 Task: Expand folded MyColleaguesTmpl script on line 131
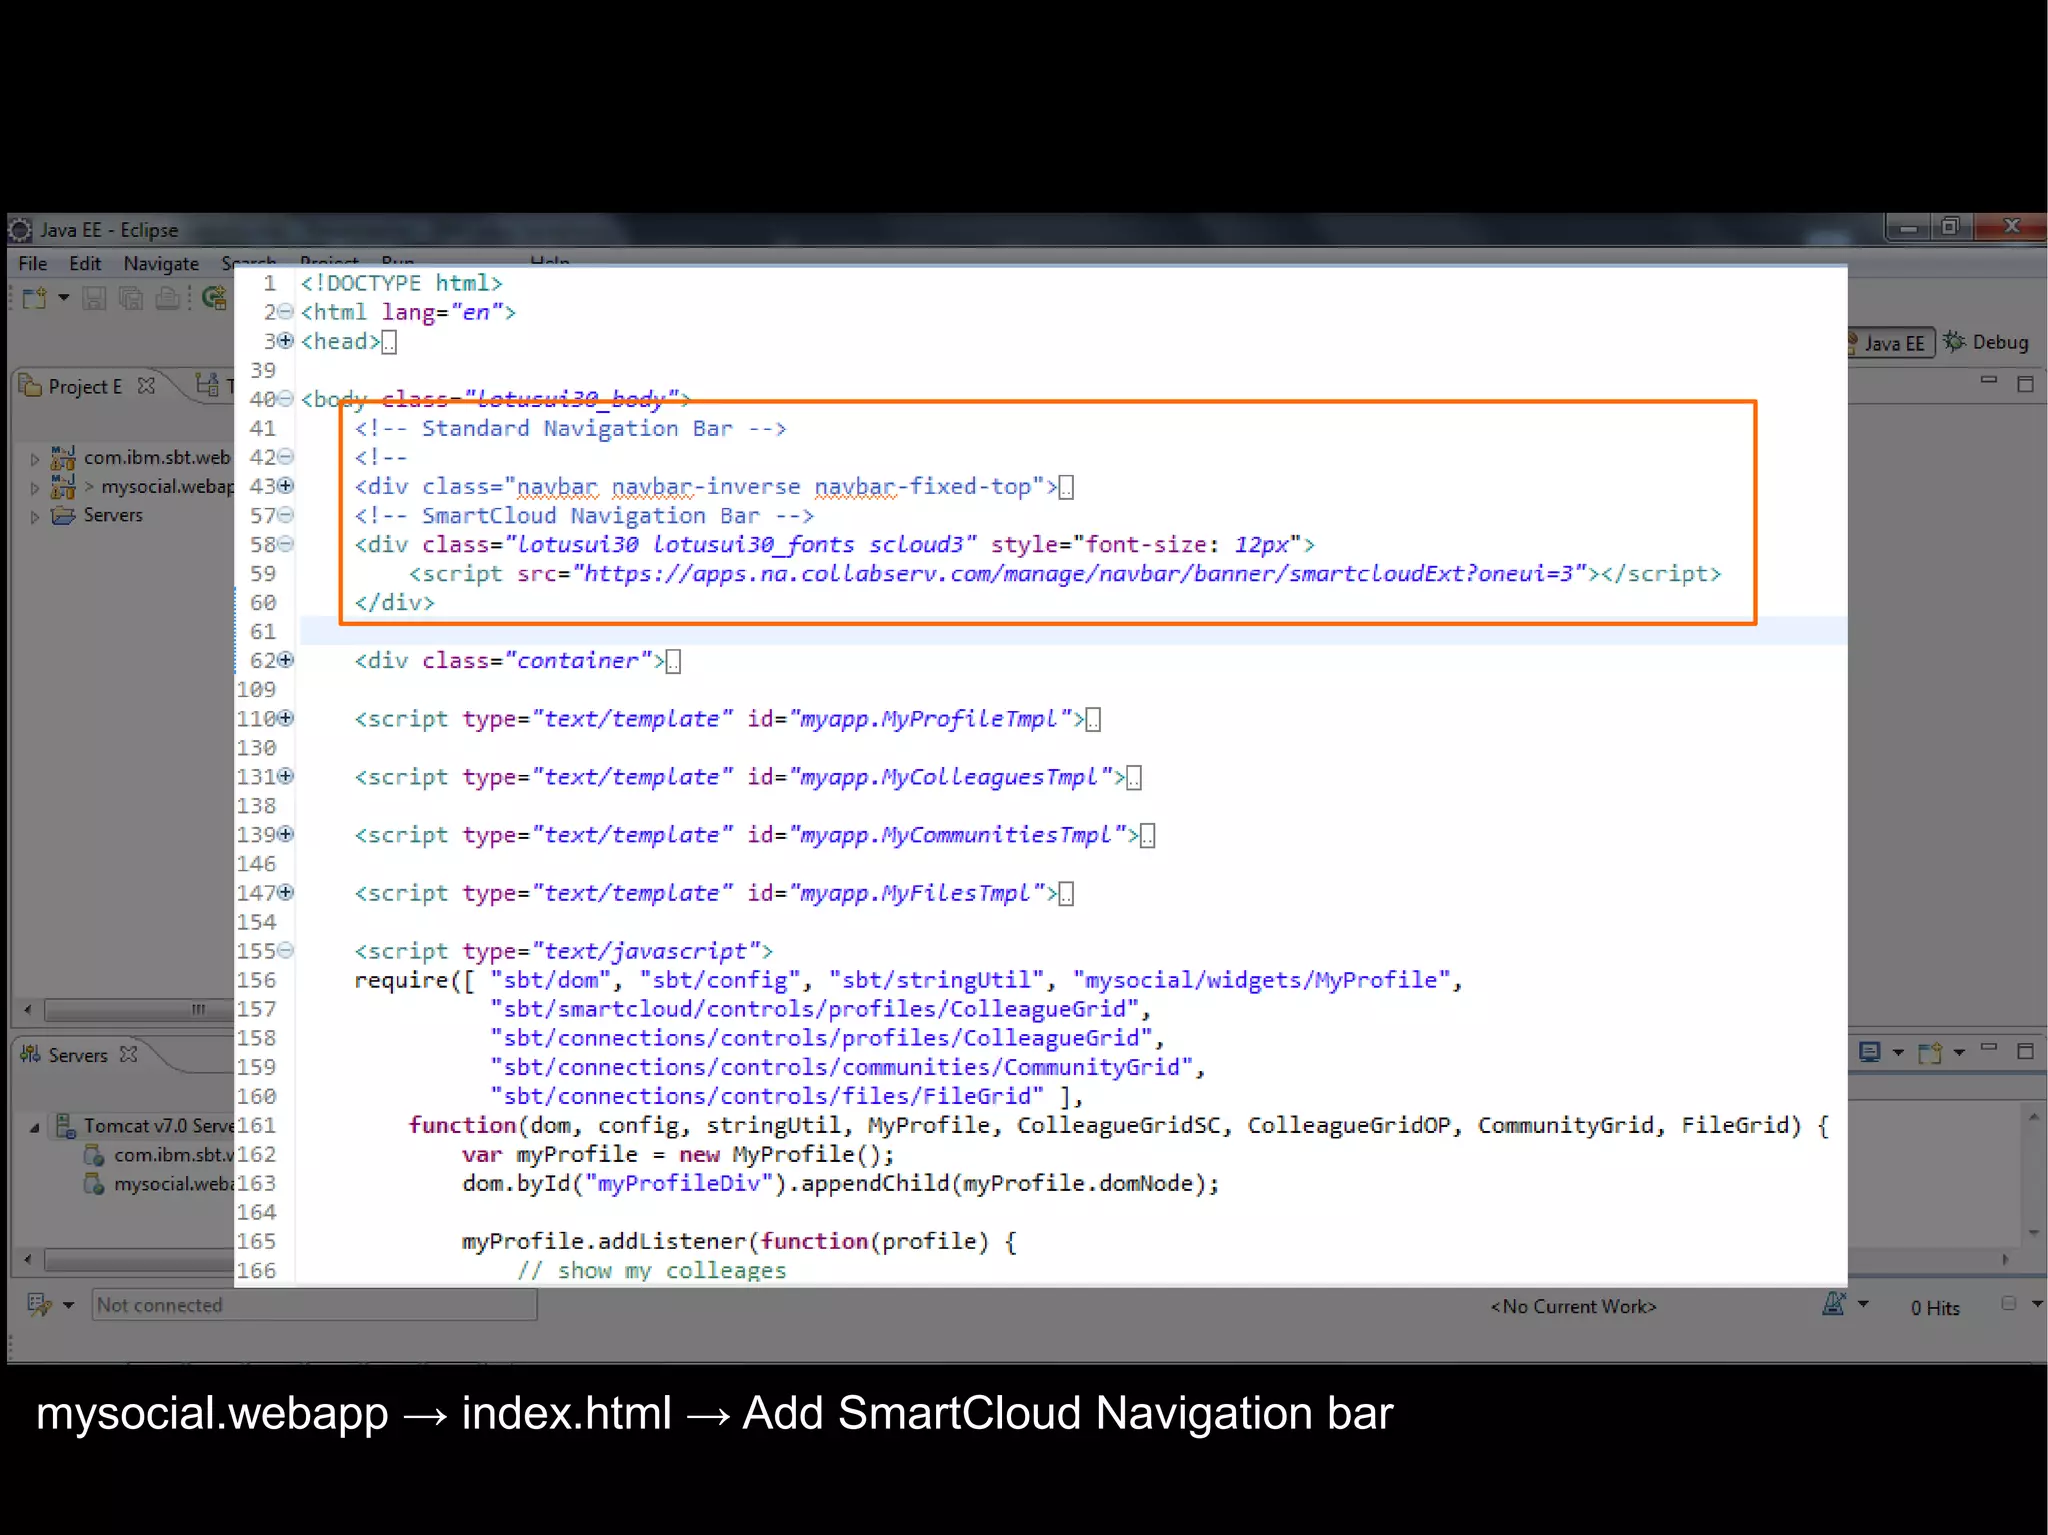(286, 776)
